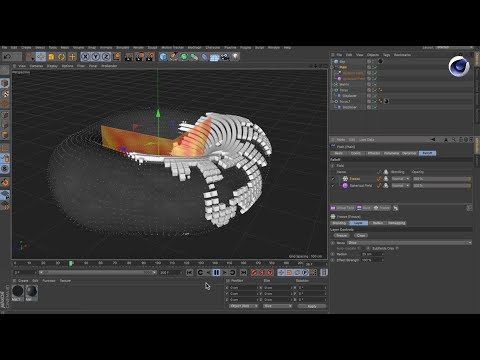This screenshot has width=480, height=360.
Task: Open the Freeze layer blending mode dropdown
Action: click(400, 179)
